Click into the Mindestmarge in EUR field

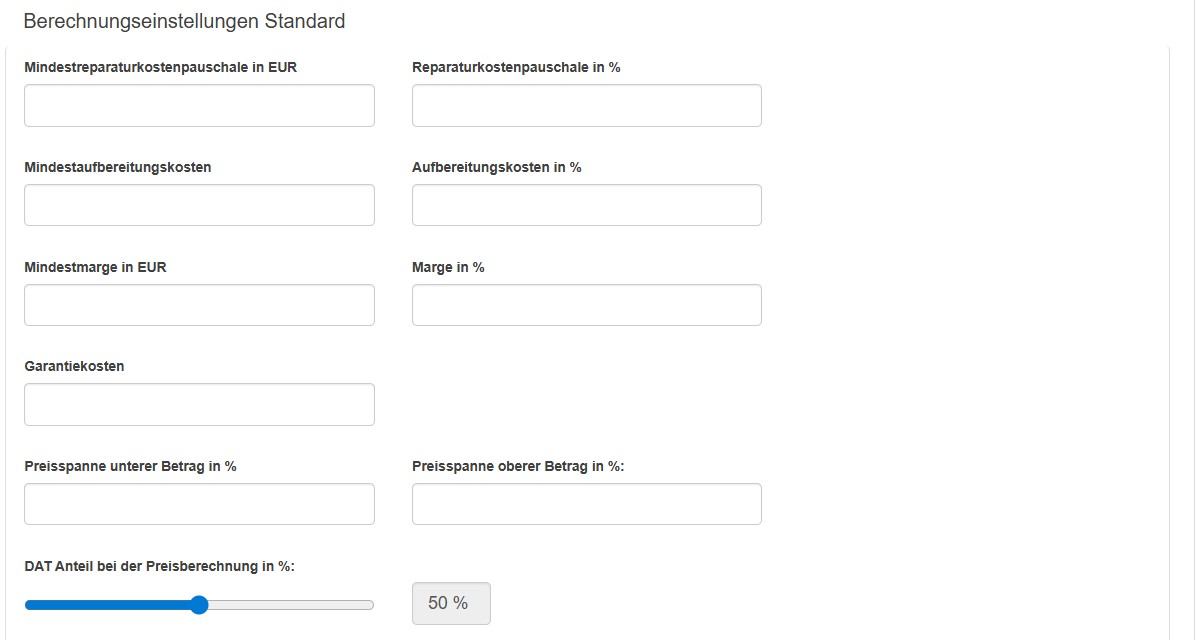point(199,305)
